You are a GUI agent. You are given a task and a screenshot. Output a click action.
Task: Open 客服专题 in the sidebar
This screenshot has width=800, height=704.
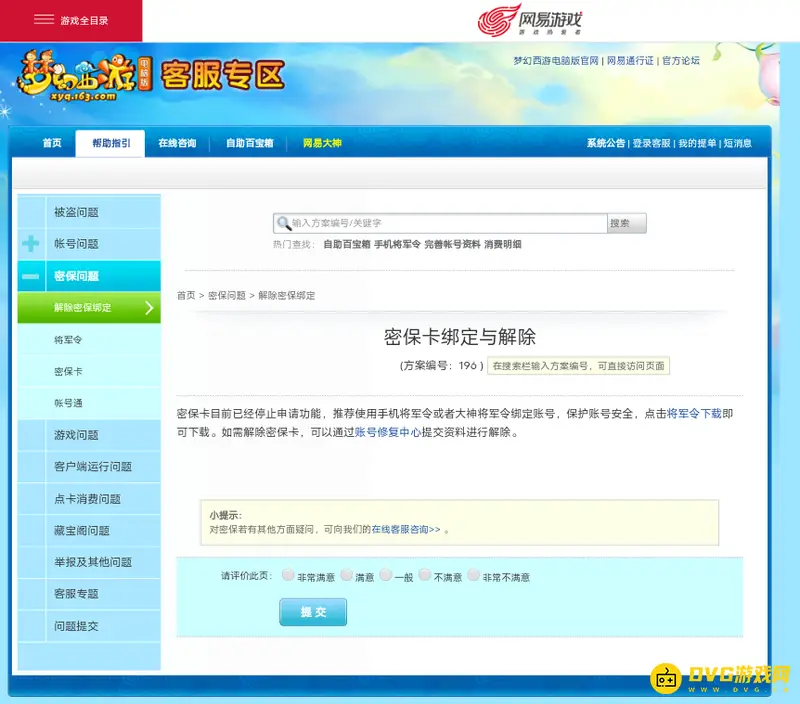click(x=89, y=594)
